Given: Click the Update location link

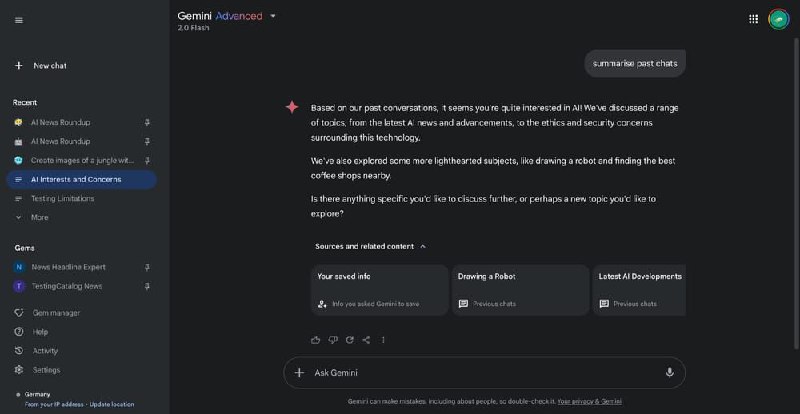Looking at the screenshot, I should (x=112, y=404).
